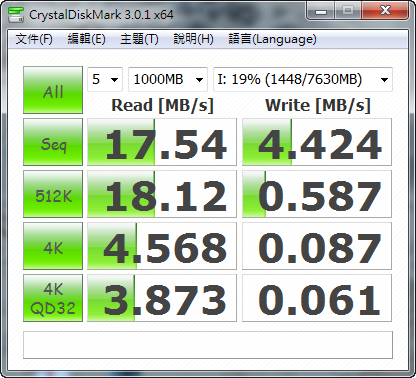This screenshot has height=378, width=416.
Task: Open the 說明(H) menu
Action: [x=193, y=39]
